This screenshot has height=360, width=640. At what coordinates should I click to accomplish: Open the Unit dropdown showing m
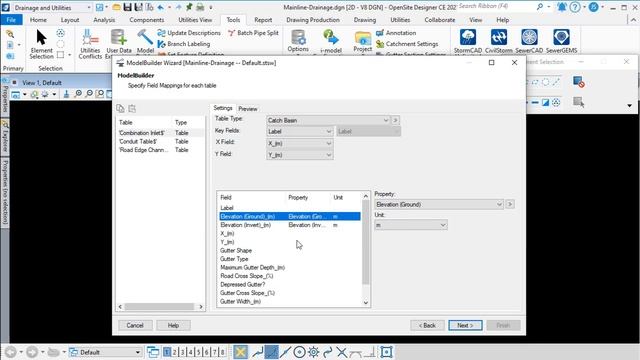pos(411,225)
